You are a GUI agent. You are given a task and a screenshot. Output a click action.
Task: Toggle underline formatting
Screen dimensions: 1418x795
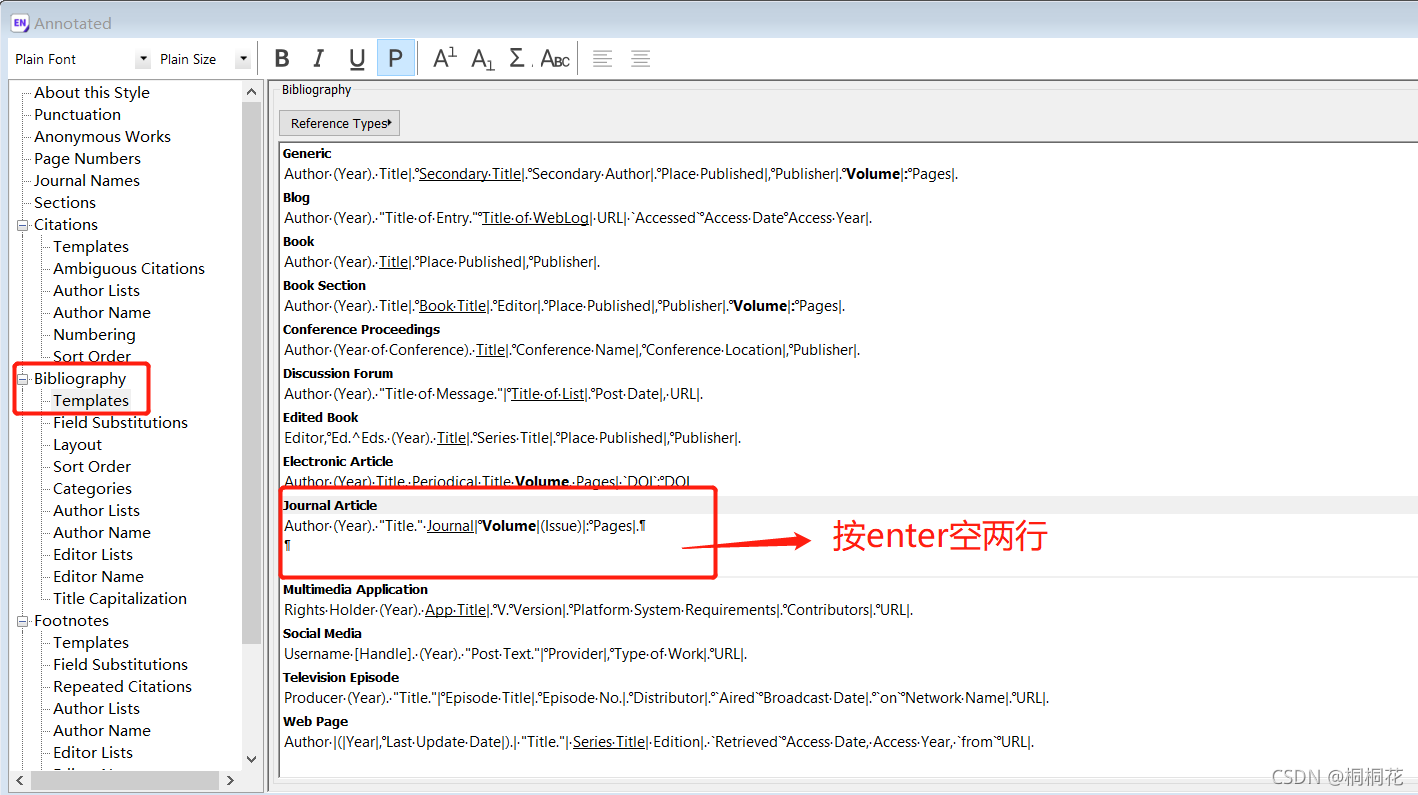tap(357, 58)
